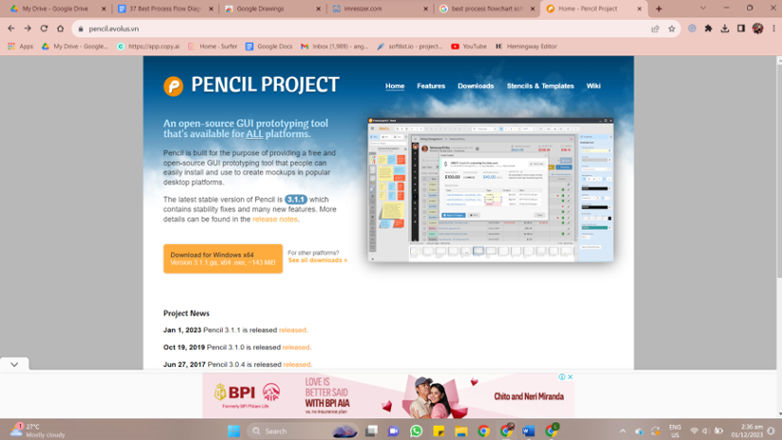The image size is (782, 440).
Task: Open Sticky Notes from the taskbar
Action: point(438,431)
